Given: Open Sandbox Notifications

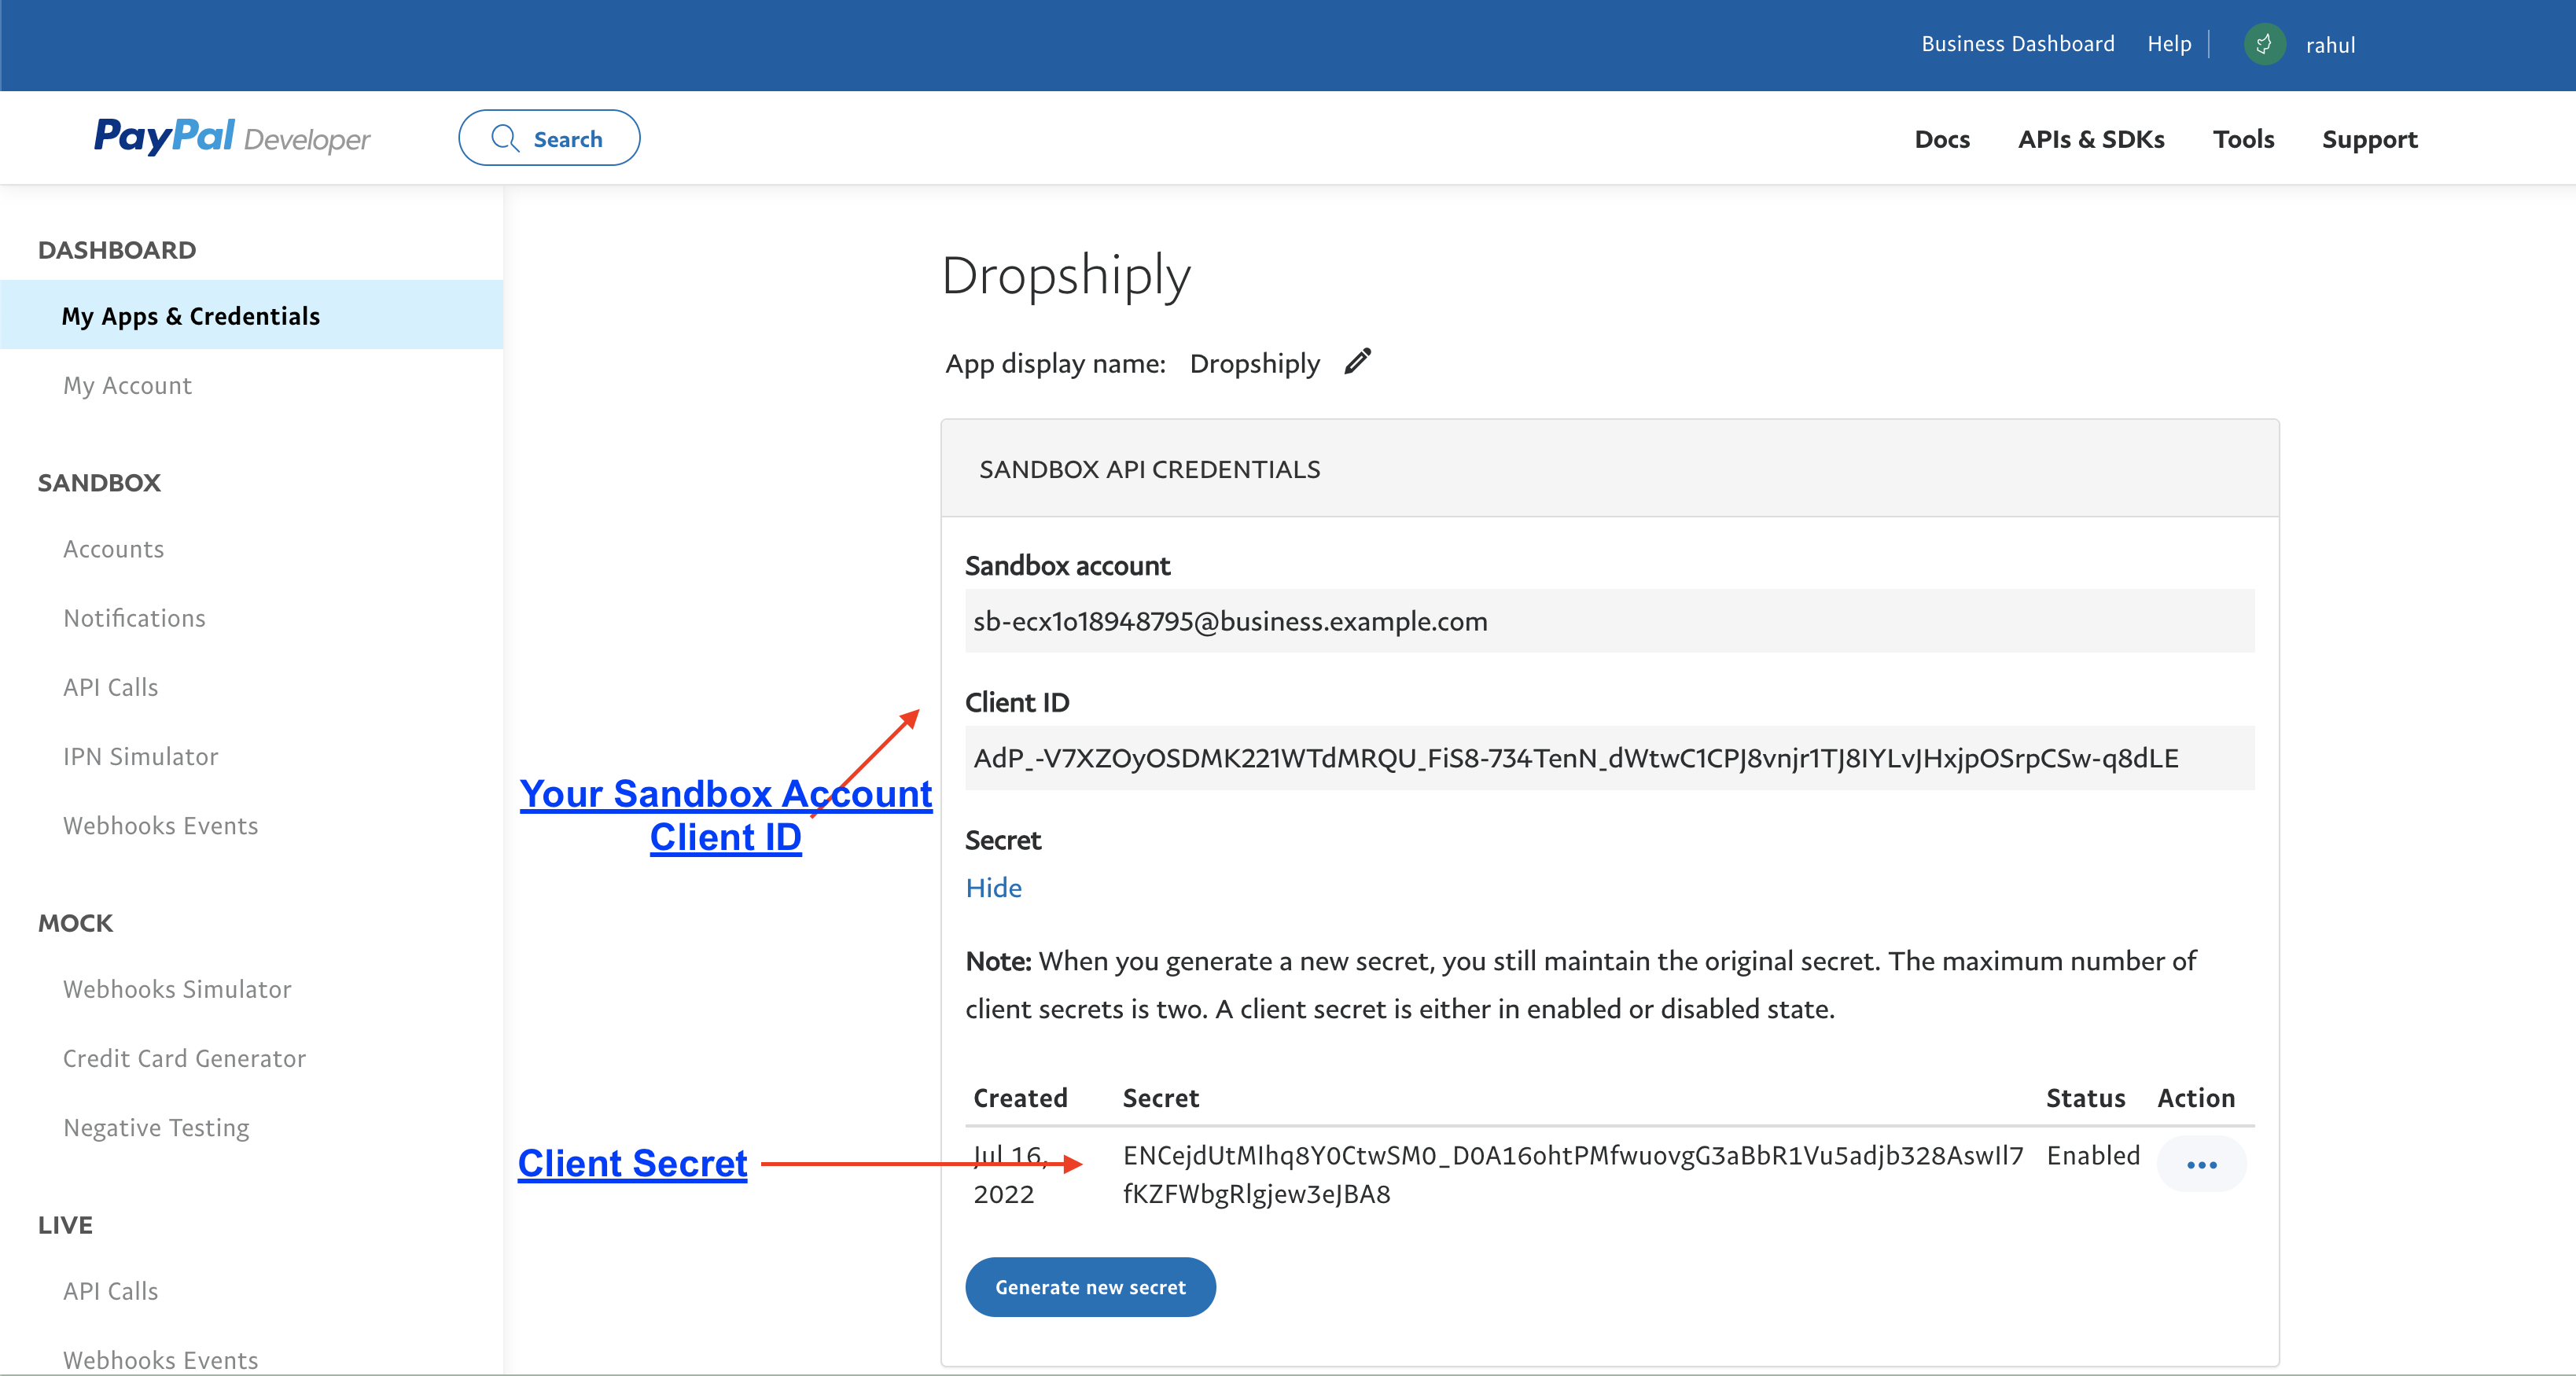Looking at the screenshot, I should [x=134, y=618].
